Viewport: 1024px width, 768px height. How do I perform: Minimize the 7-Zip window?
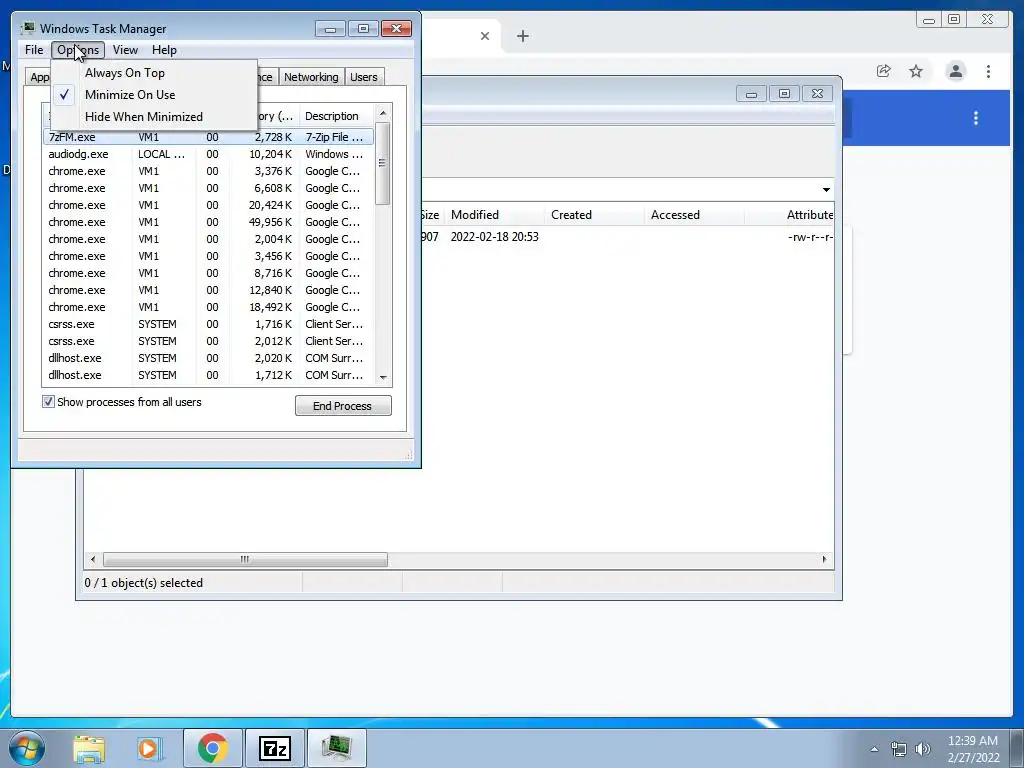[751, 94]
